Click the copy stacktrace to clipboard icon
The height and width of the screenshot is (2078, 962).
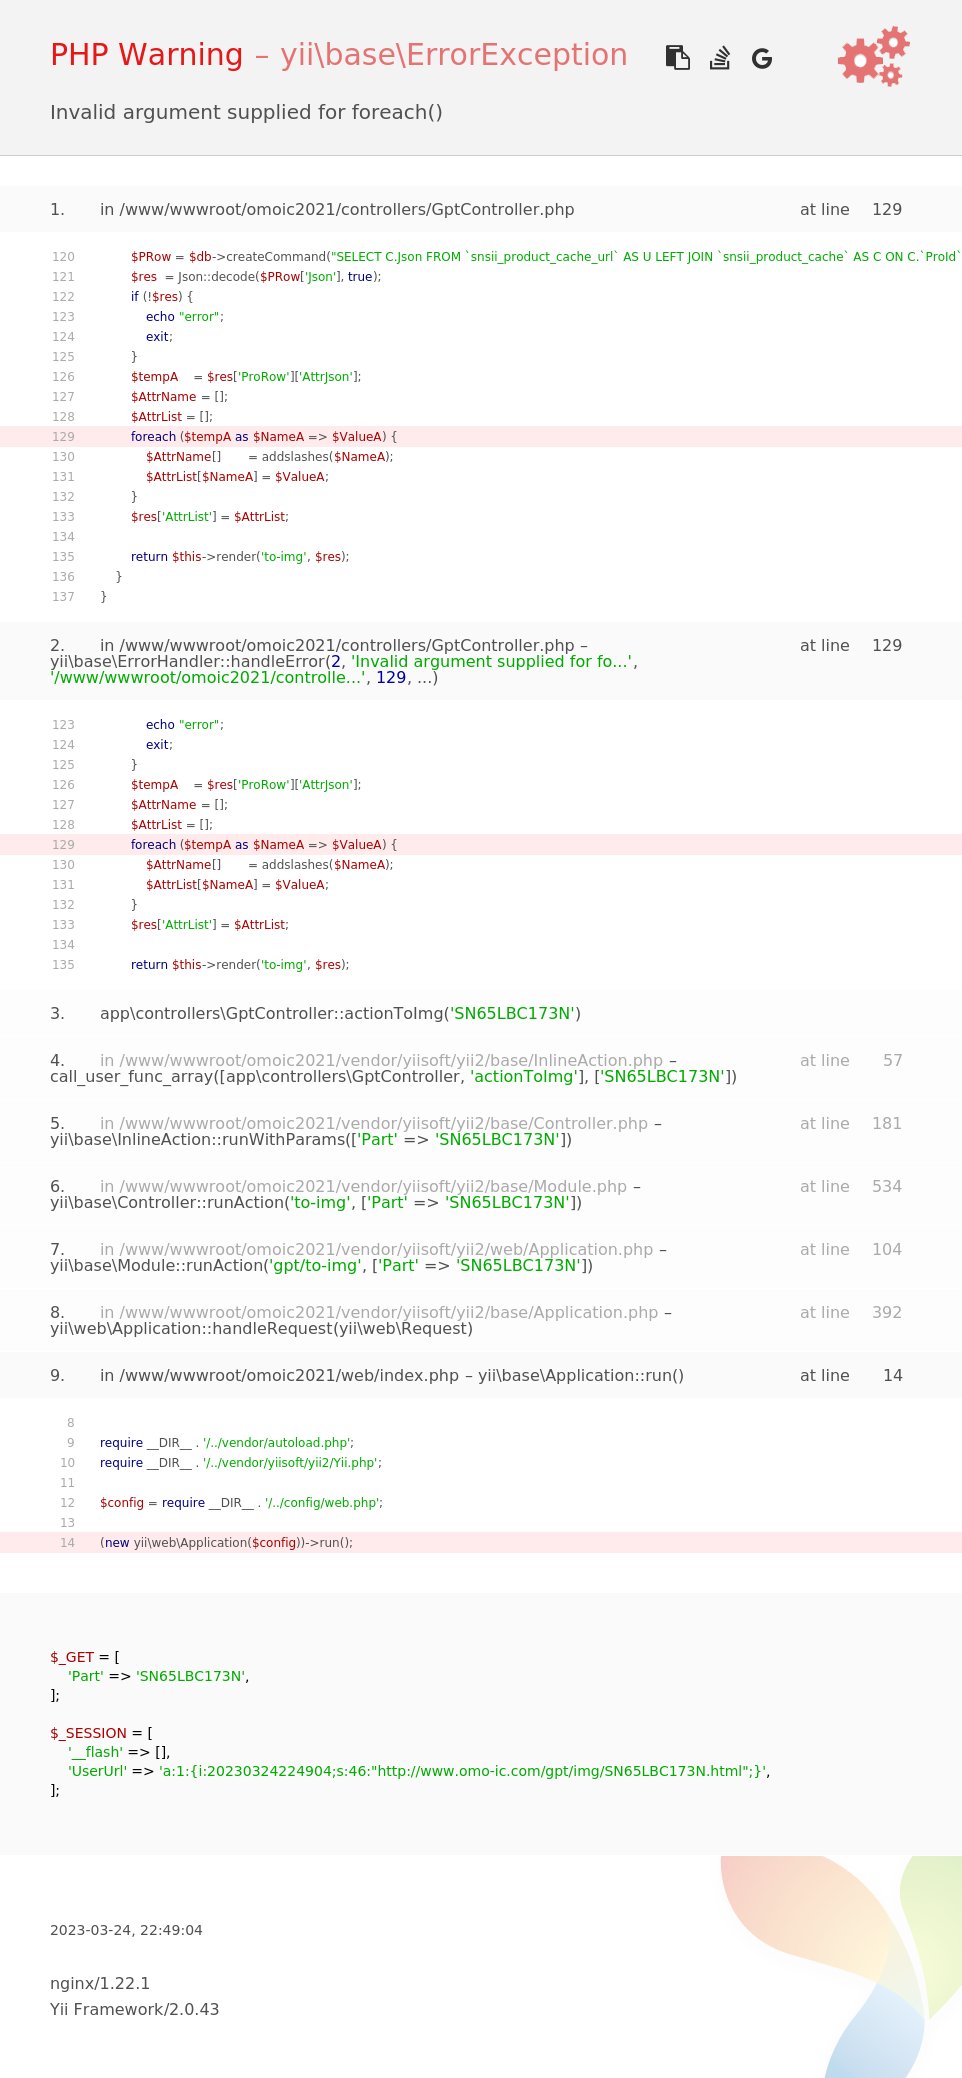click(x=677, y=58)
